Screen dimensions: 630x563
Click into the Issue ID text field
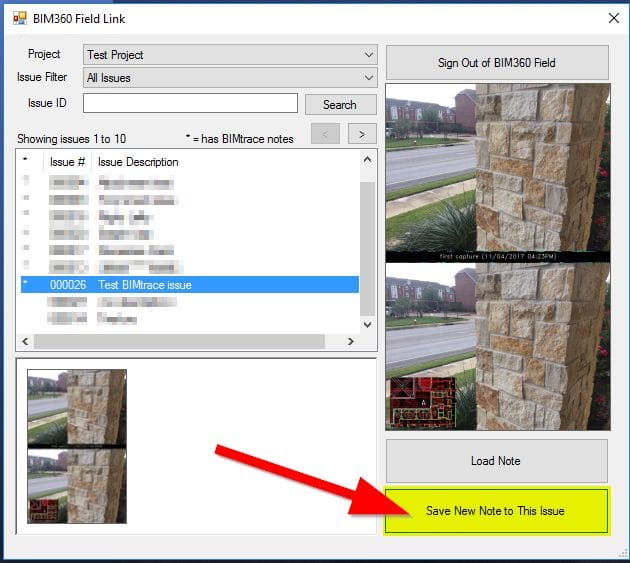pyautogui.click(x=190, y=103)
